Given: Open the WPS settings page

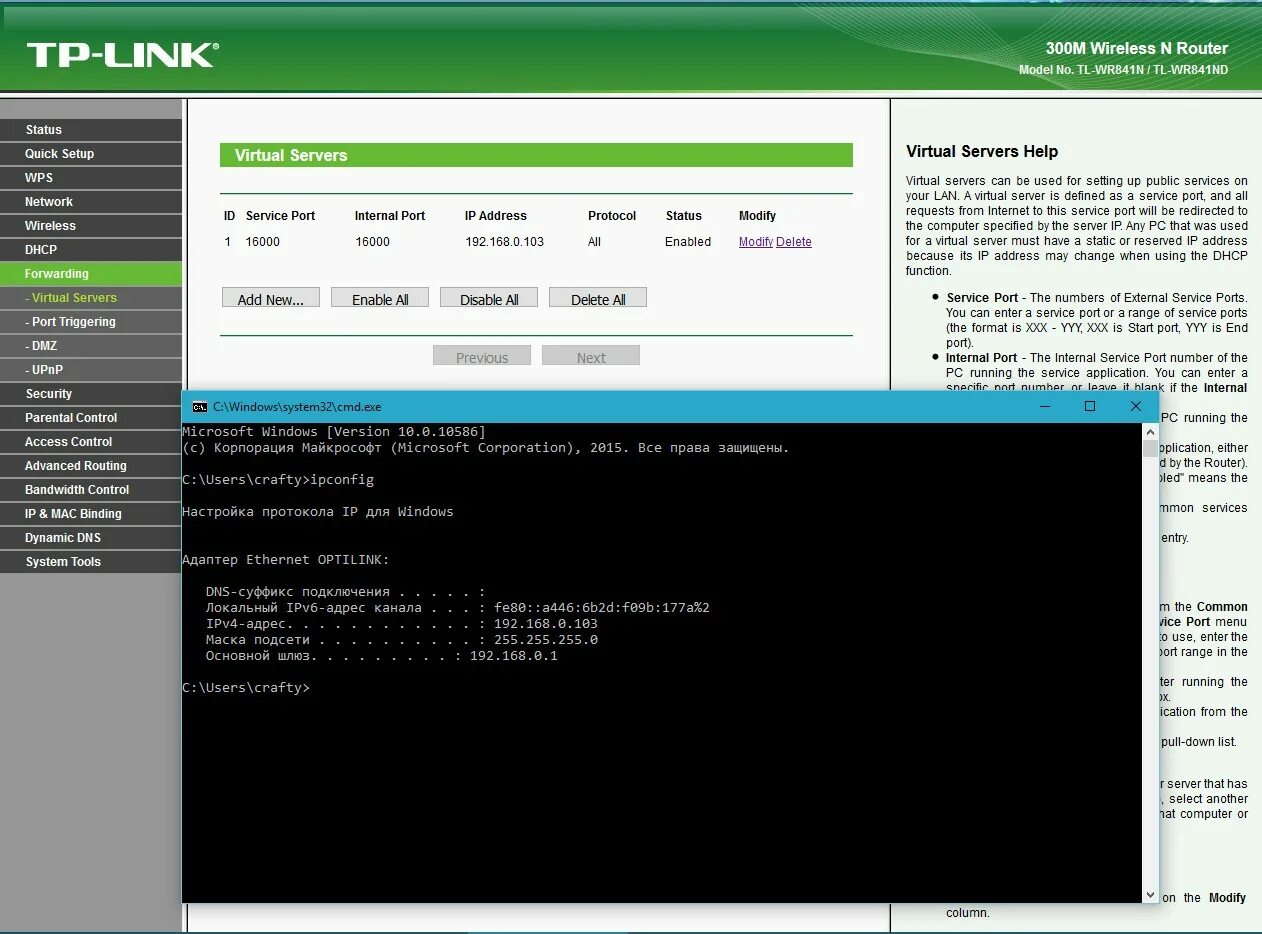Looking at the screenshot, I should [38, 177].
